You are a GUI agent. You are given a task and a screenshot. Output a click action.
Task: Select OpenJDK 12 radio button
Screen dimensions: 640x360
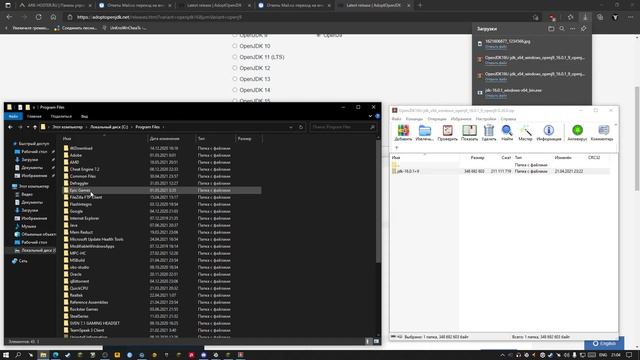(x=235, y=68)
